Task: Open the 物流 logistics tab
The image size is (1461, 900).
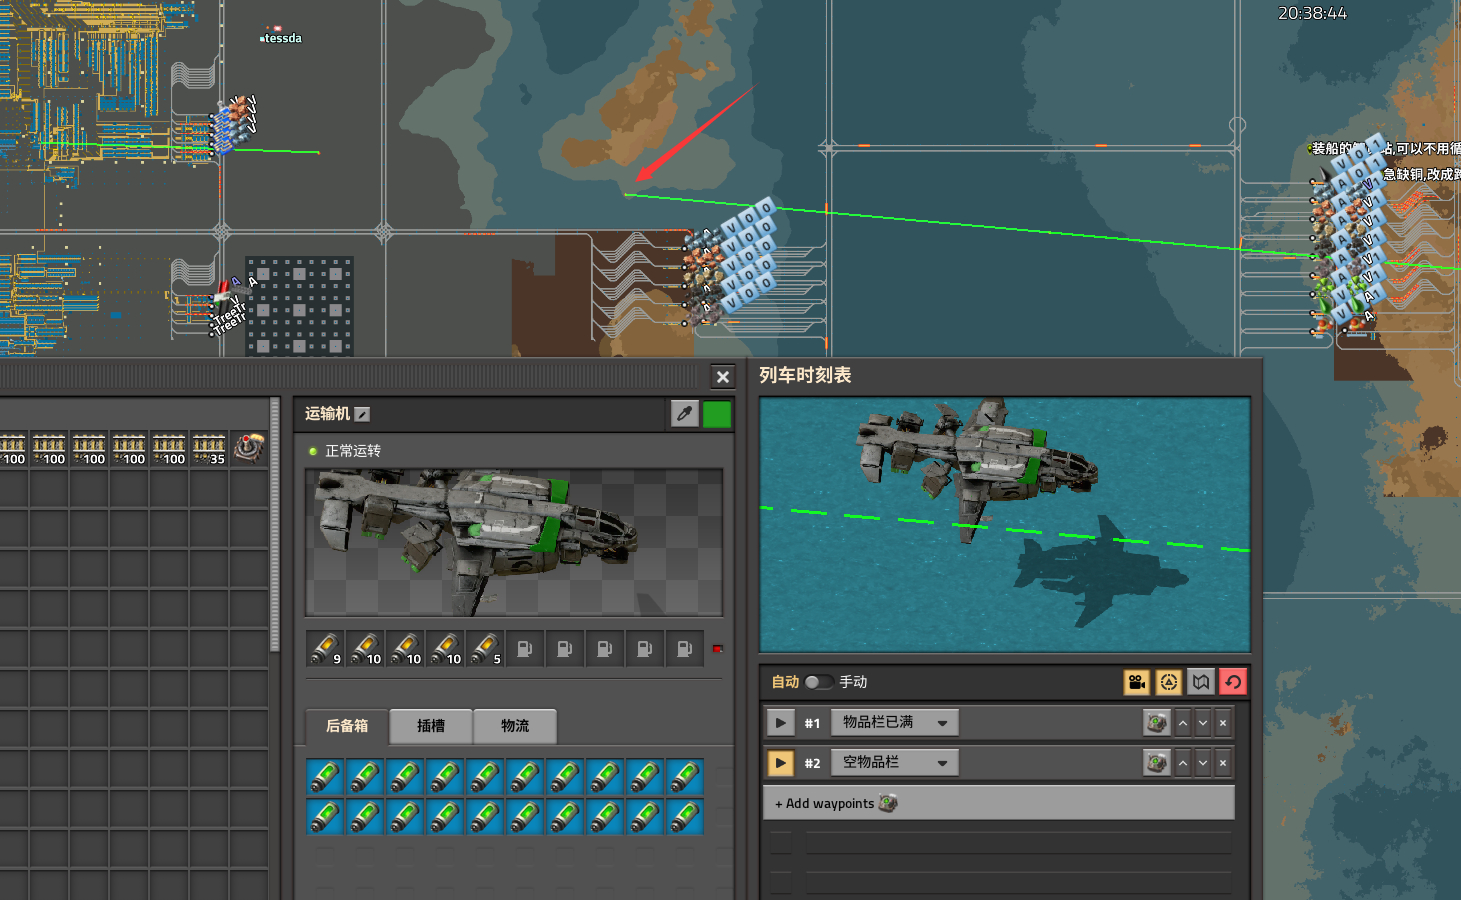Action: 515,726
